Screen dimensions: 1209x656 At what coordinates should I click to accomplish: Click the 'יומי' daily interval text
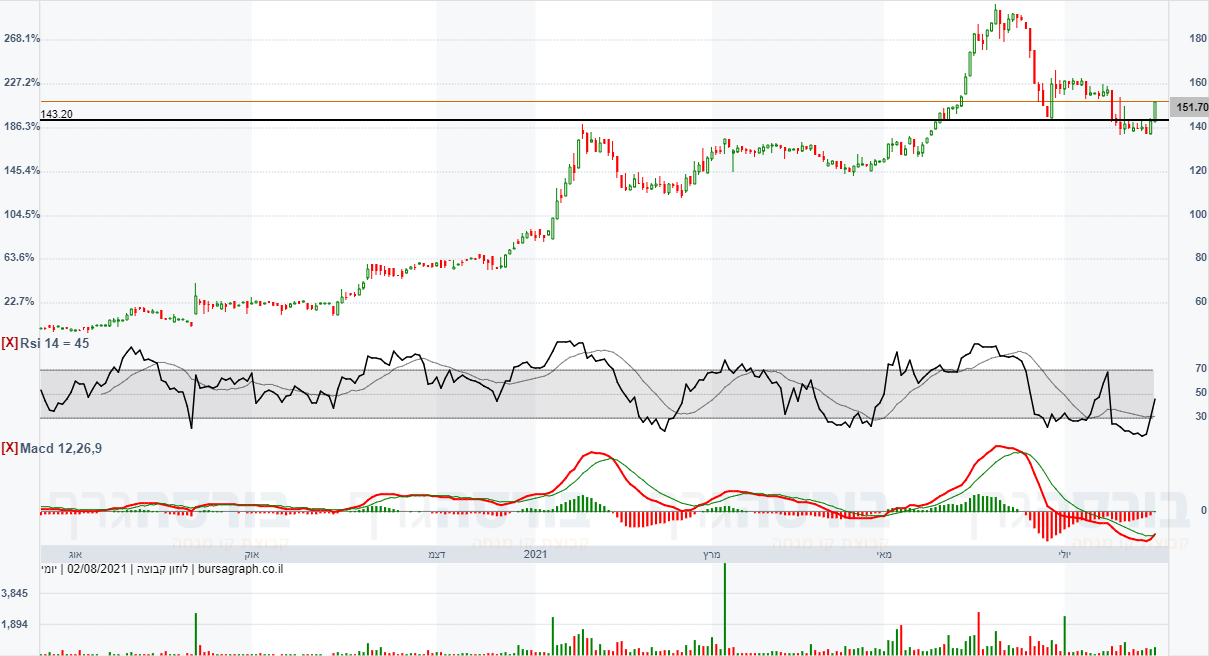point(50,570)
